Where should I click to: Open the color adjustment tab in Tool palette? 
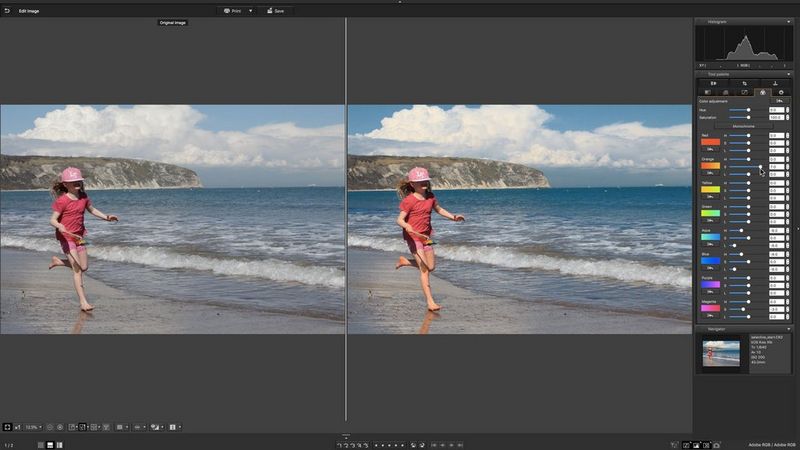pos(762,92)
